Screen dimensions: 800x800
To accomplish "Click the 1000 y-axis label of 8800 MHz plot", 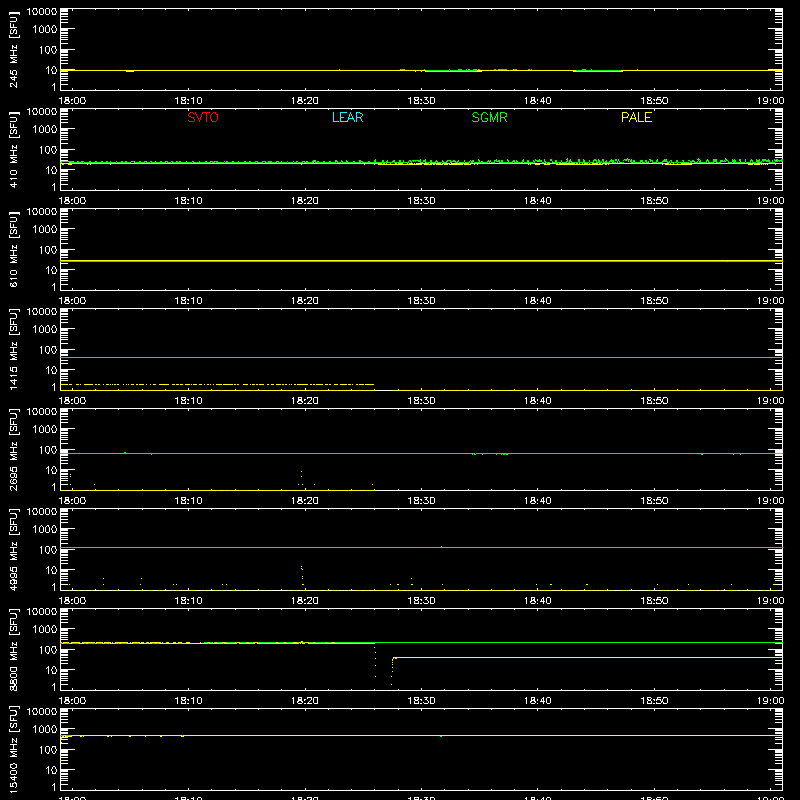I will [x=45, y=630].
